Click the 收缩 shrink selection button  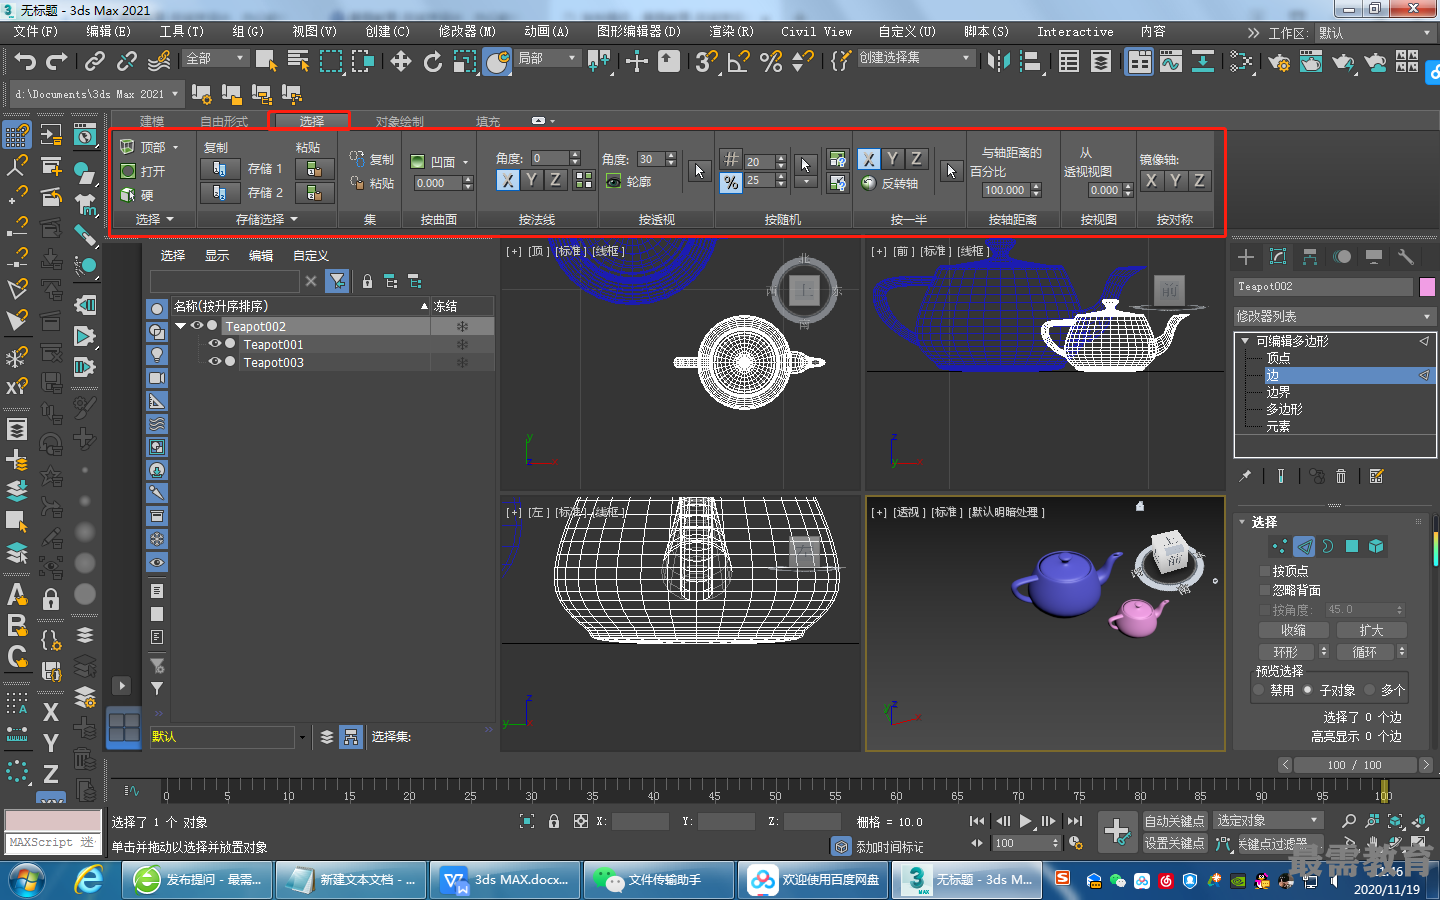click(x=1294, y=630)
